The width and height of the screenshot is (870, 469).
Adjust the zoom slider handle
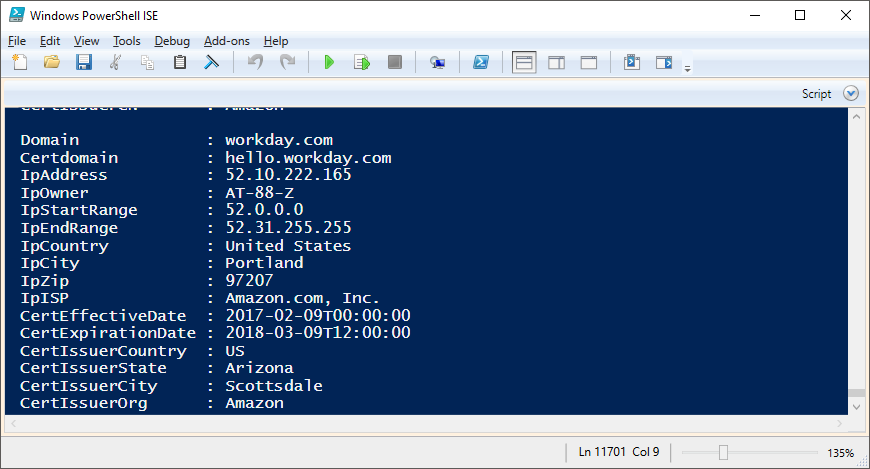[x=723, y=453]
